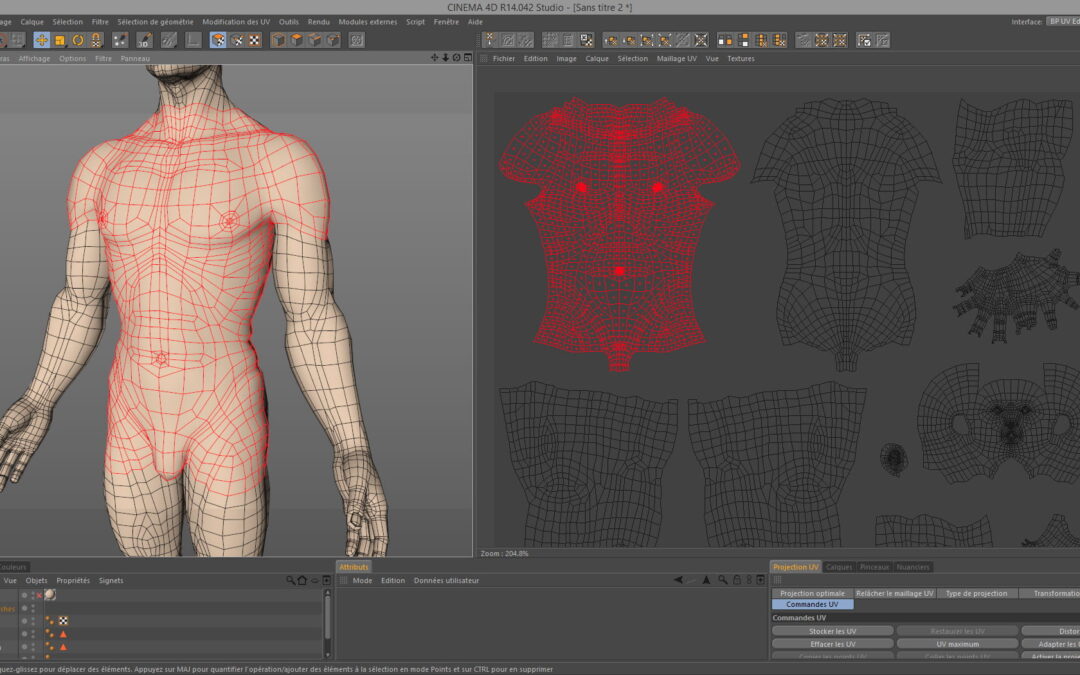Viewport: 1080px width, 675px height.
Task: Click the viewport rotate camera icon
Action: pyautogui.click(x=456, y=58)
